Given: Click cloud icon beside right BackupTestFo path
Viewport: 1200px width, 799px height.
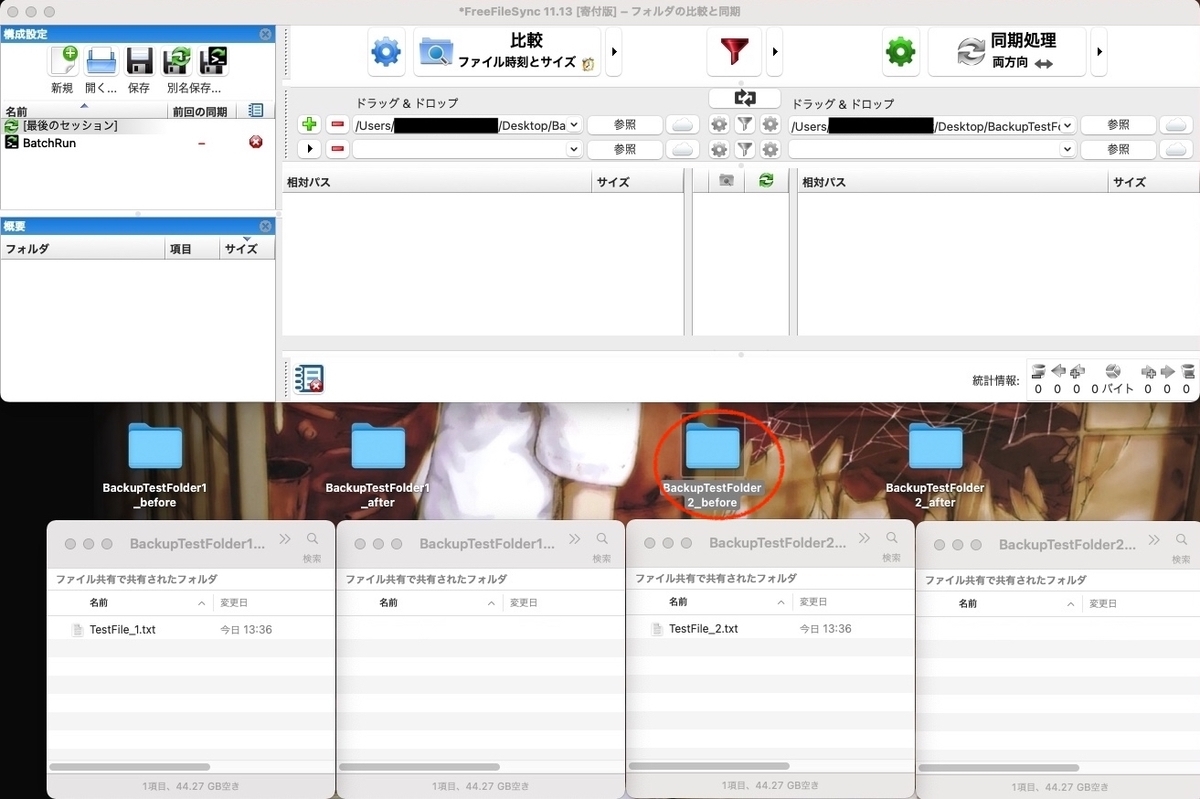Looking at the screenshot, I should coord(1177,125).
